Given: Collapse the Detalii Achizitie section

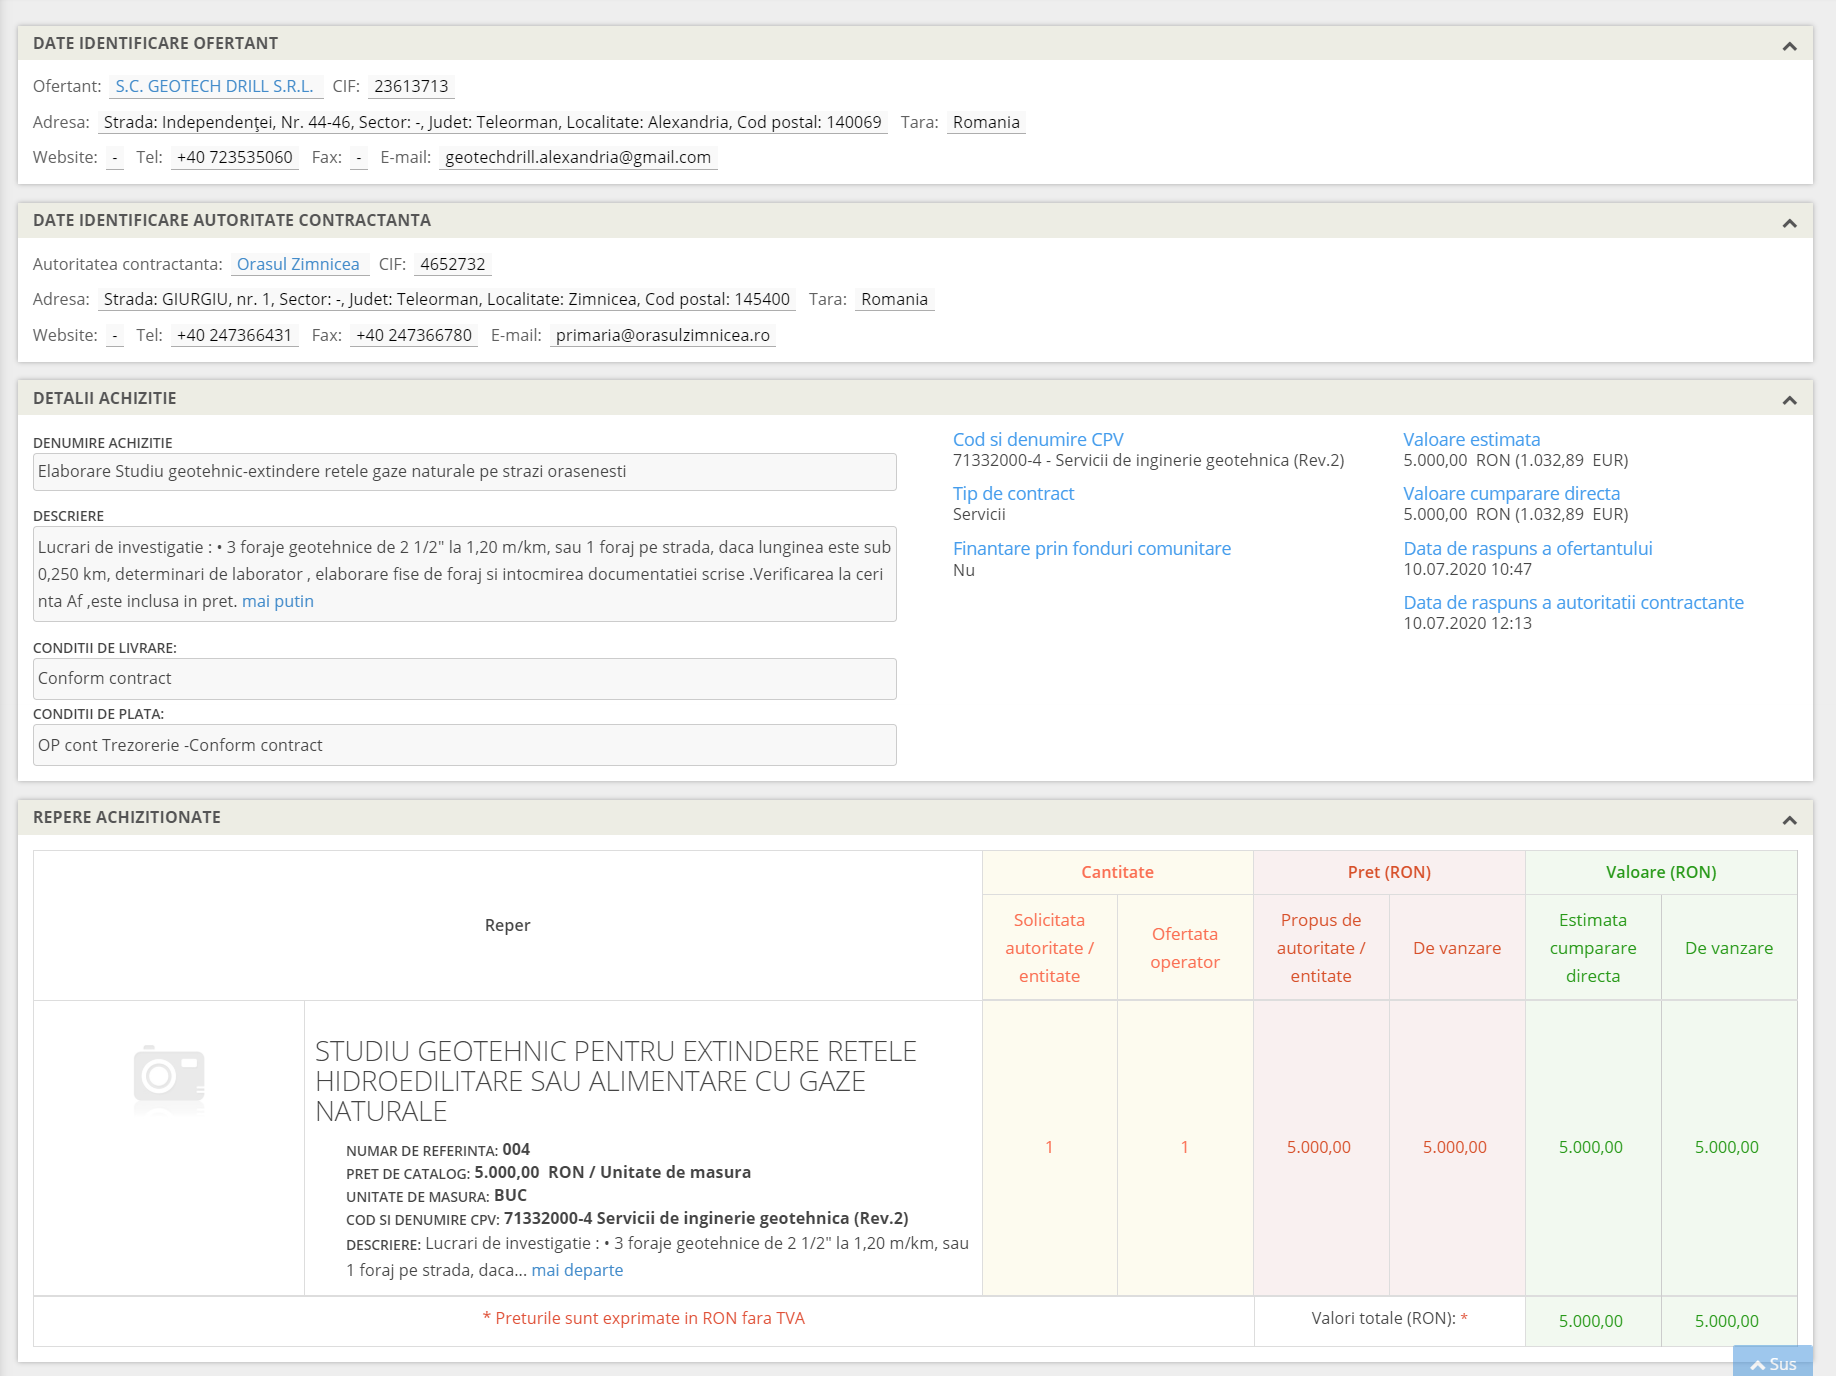Looking at the screenshot, I should [x=1789, y=400].
